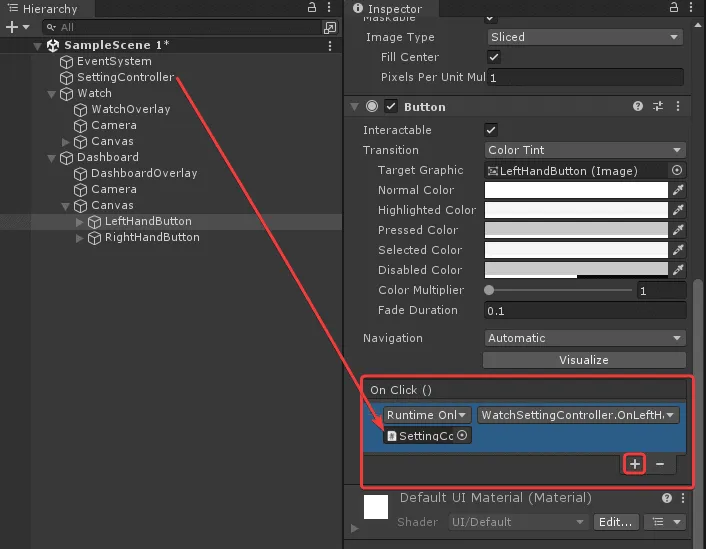
Task: Click the Color Multiplier value field
Action: 661,290
